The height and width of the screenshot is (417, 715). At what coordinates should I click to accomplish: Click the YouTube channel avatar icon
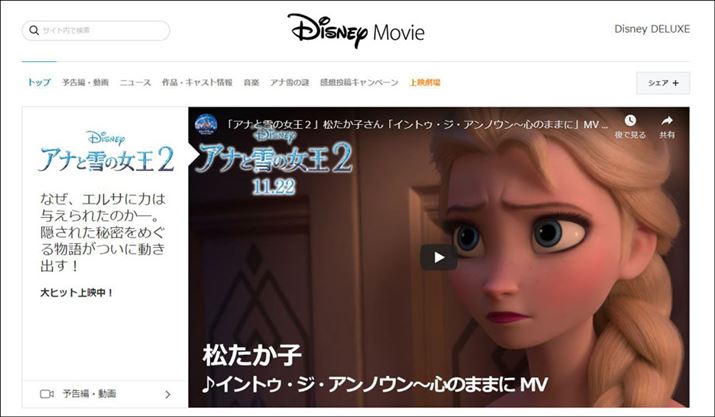pos(206,125)
